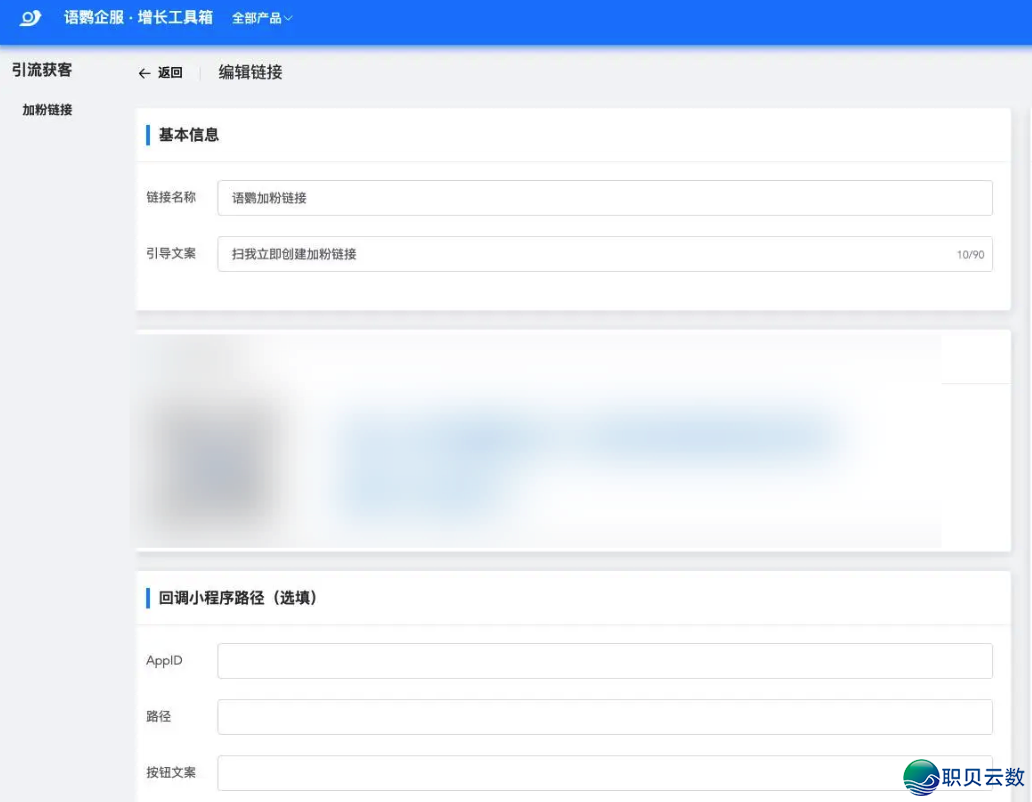
Task: Focus the AppID input field
Action: coord(604,661)
